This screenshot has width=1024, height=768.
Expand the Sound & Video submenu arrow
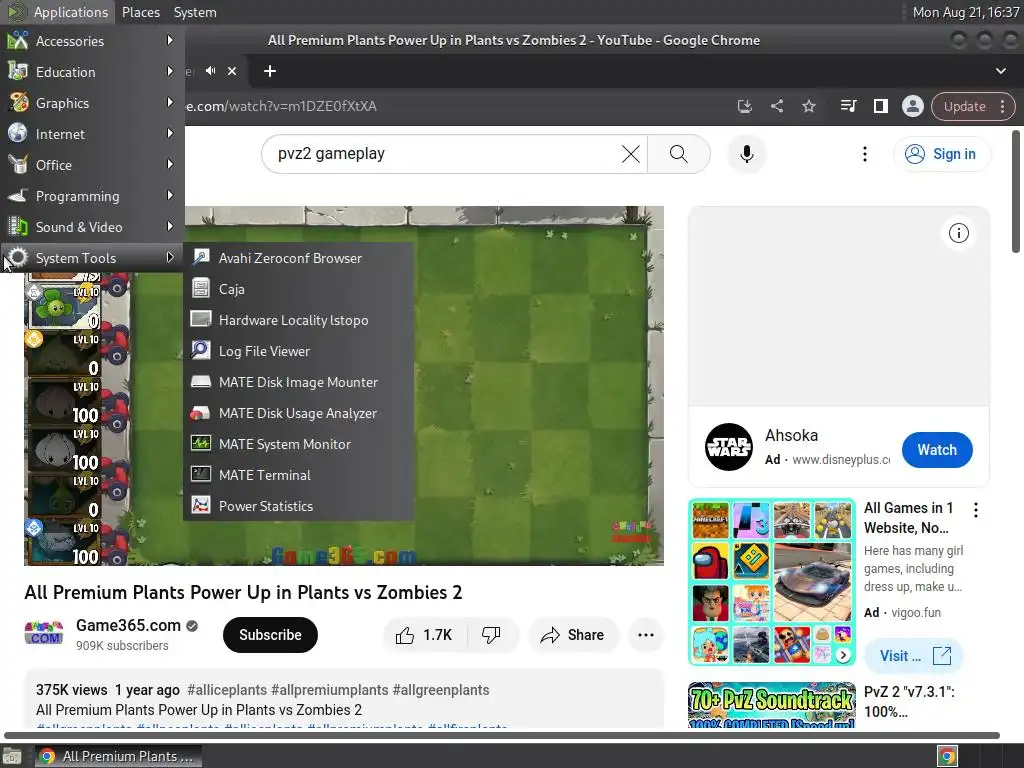[170, 227]
